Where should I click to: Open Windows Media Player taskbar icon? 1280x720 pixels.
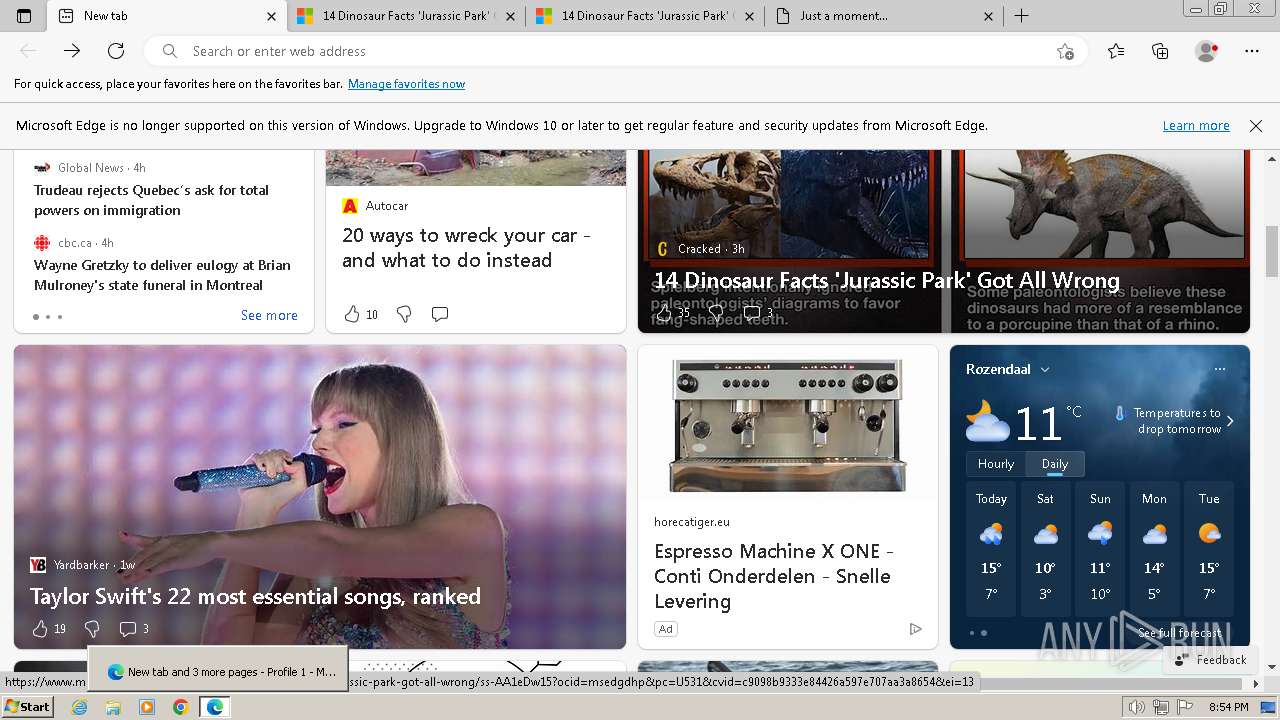(147, 707)
